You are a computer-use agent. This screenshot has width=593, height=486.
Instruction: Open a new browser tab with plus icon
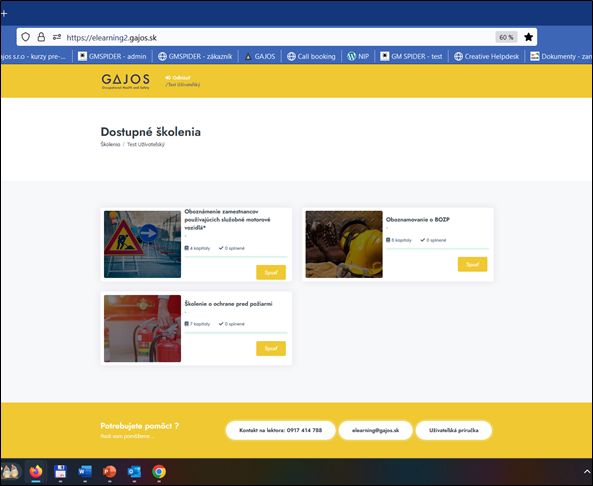[x=4, y=14]
